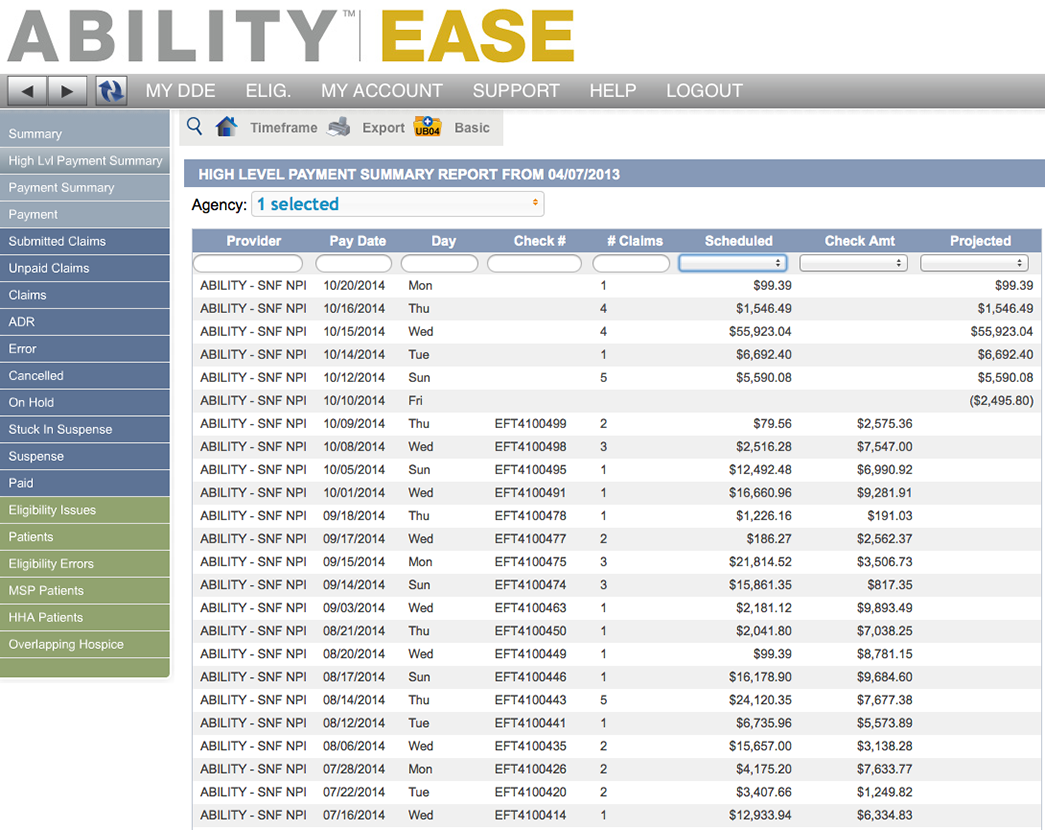This screenshot has width=1045, height=830.
Task: Click the Export toolbar label
Action: point(383,127)
